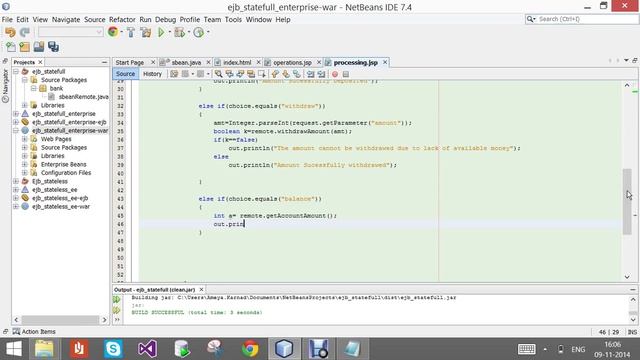640x360 pixels.
Task: Click the Clean and Build Project icon
Action: coord(146,32)
